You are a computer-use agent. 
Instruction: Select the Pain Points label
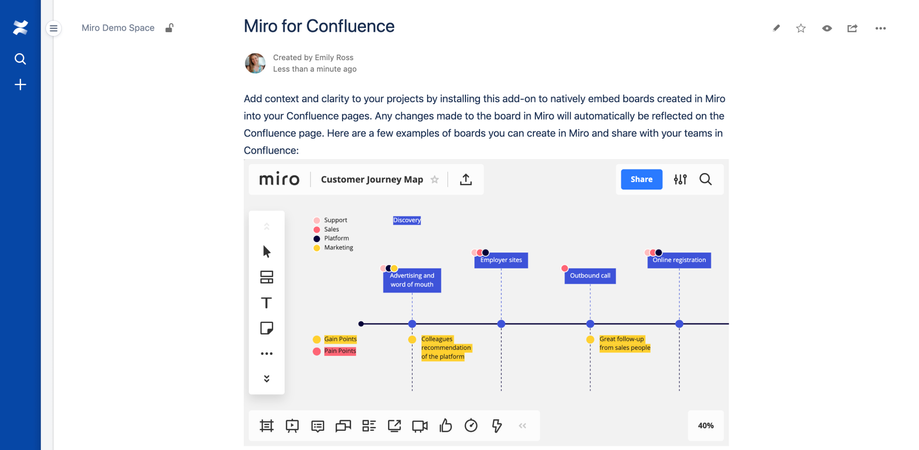click(x=340, y=351)
